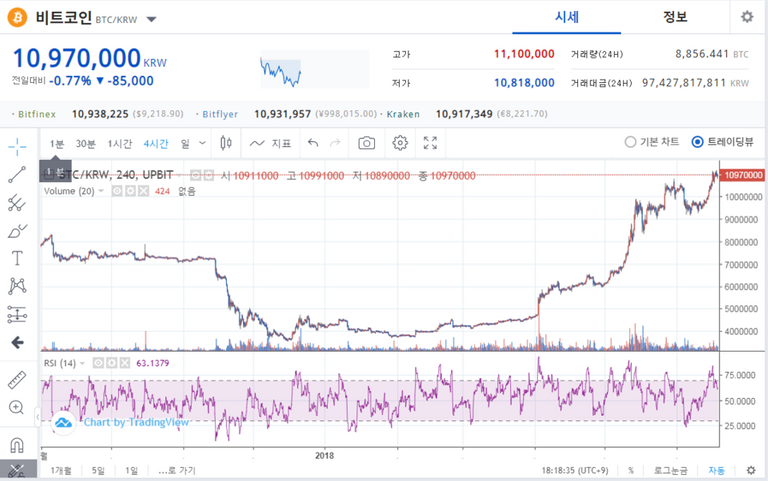Click the 11,100,000 high price value
The width and height of the screenshot is (768, 481).
[x=524, y=54]
